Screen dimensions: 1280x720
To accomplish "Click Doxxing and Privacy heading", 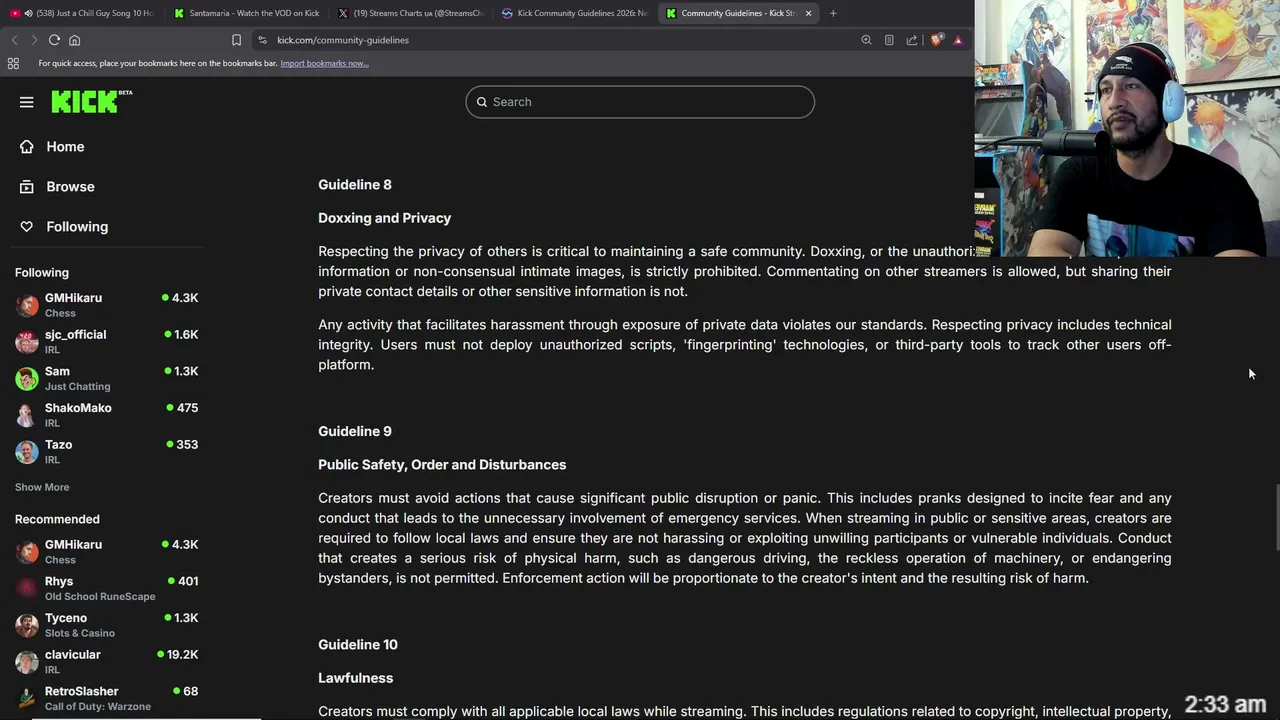I will (384, 218).
